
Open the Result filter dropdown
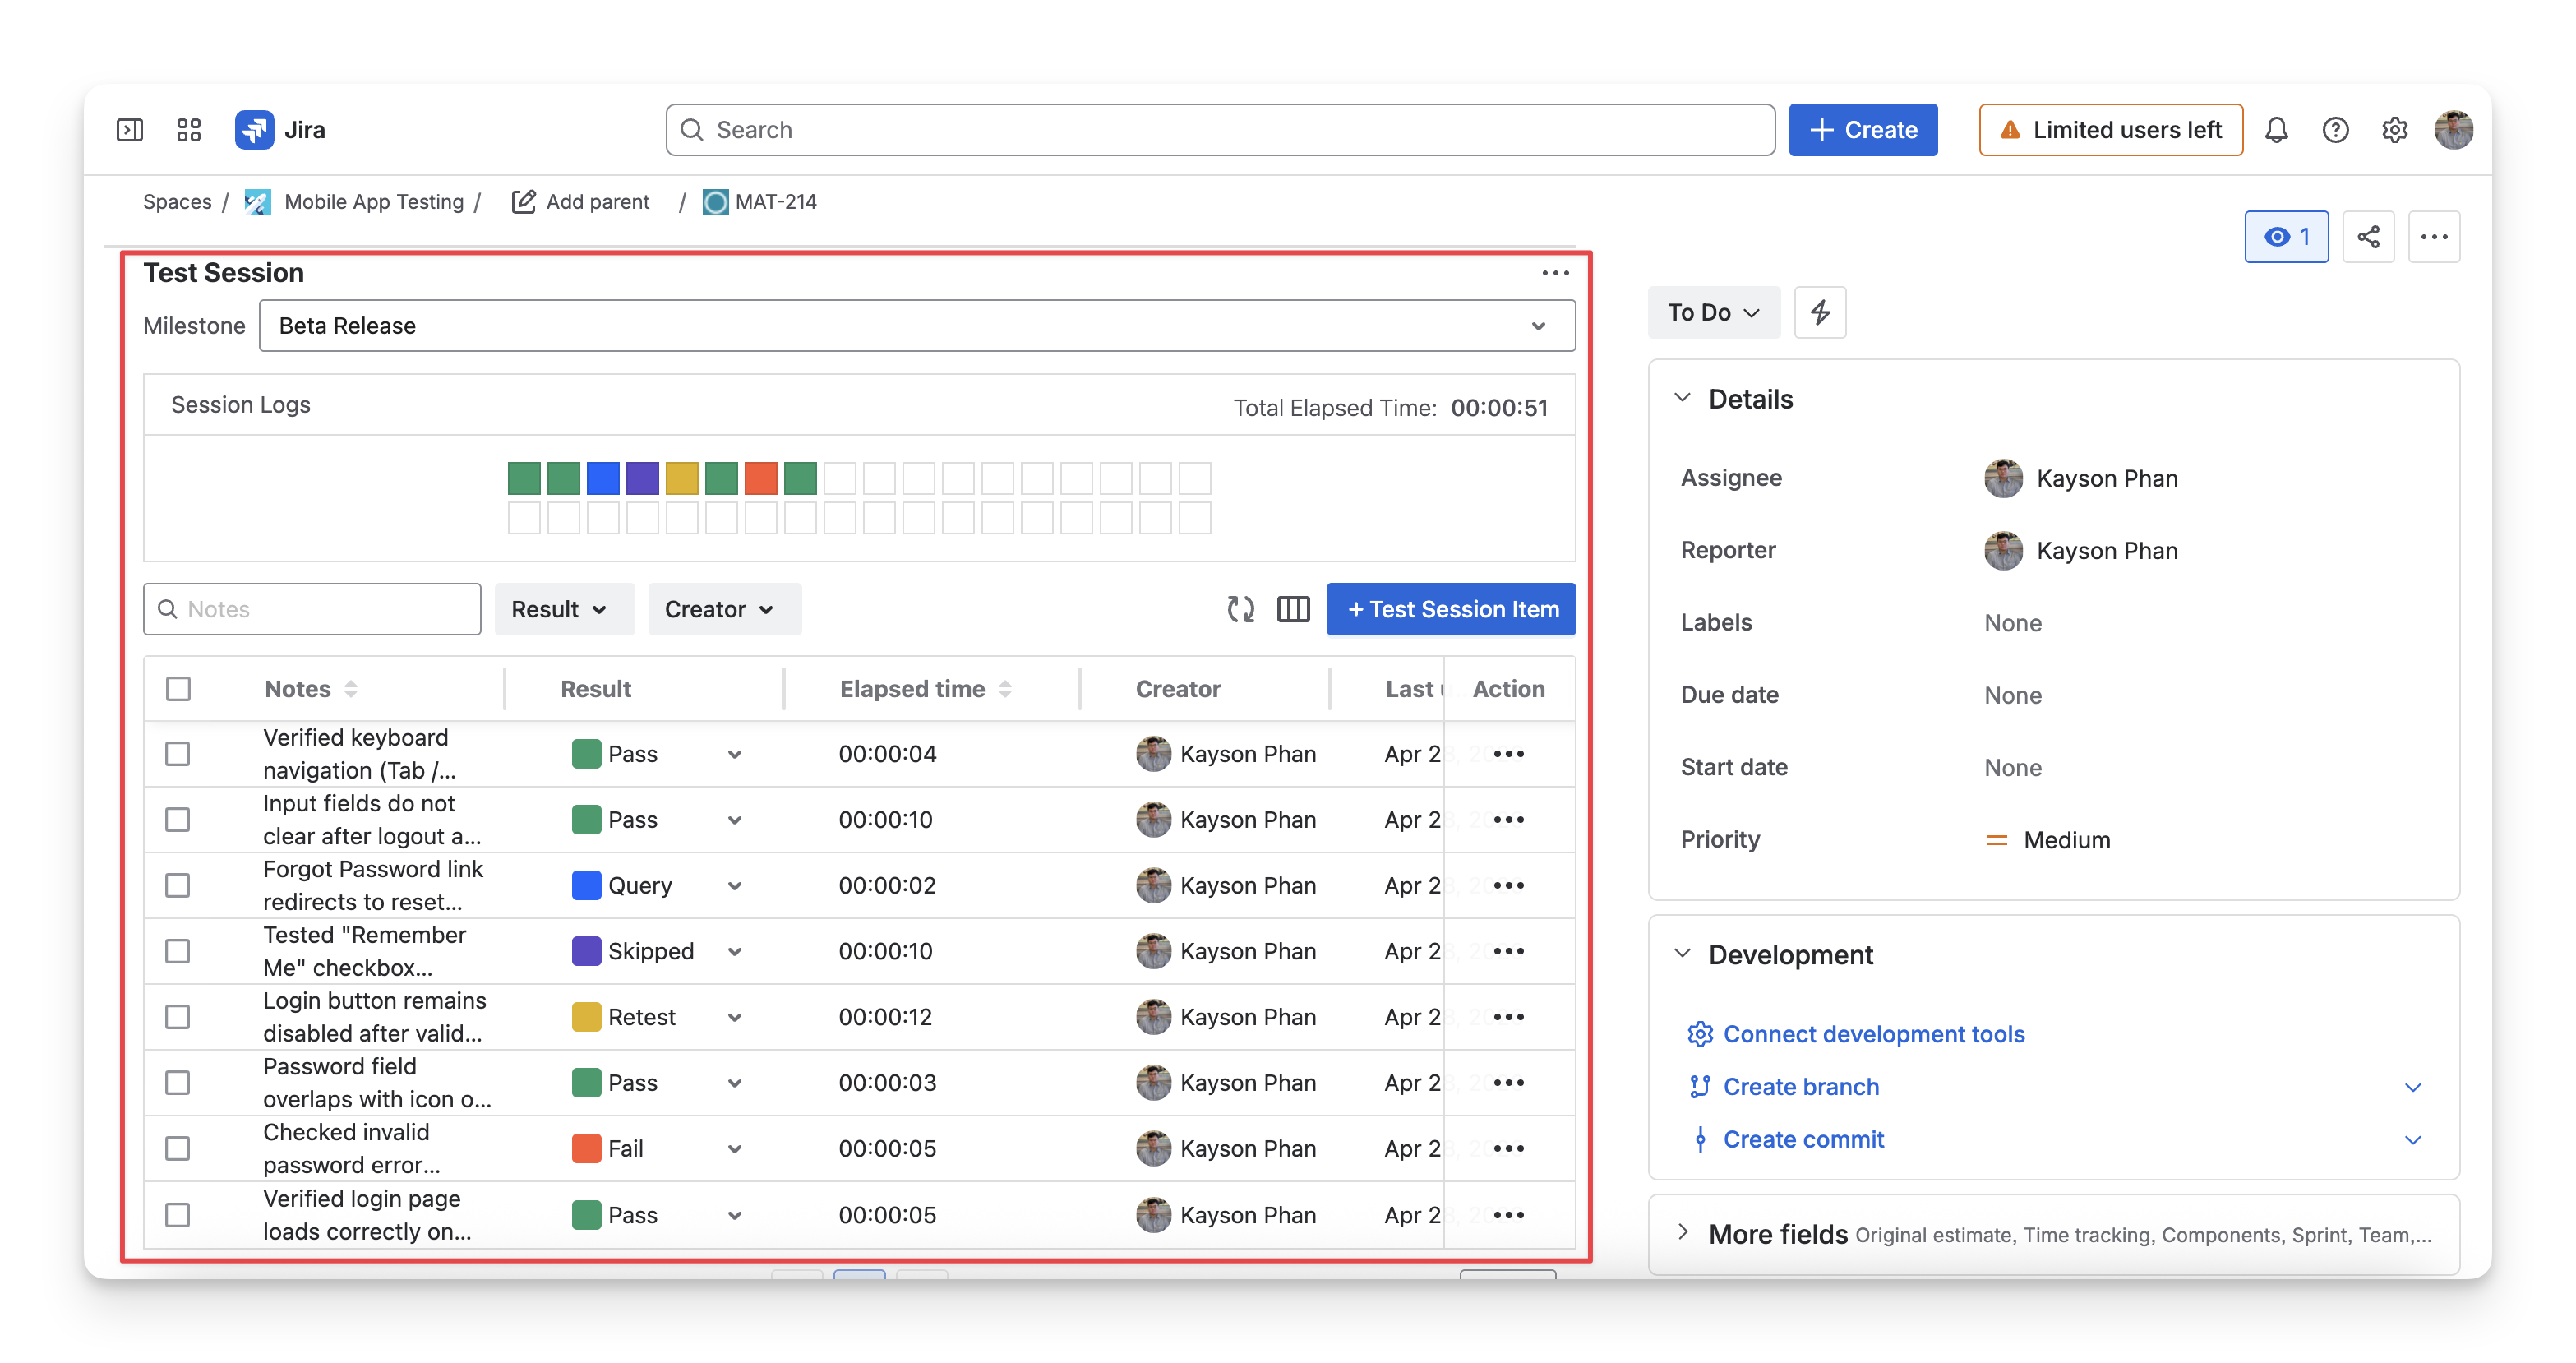point(560,609)
